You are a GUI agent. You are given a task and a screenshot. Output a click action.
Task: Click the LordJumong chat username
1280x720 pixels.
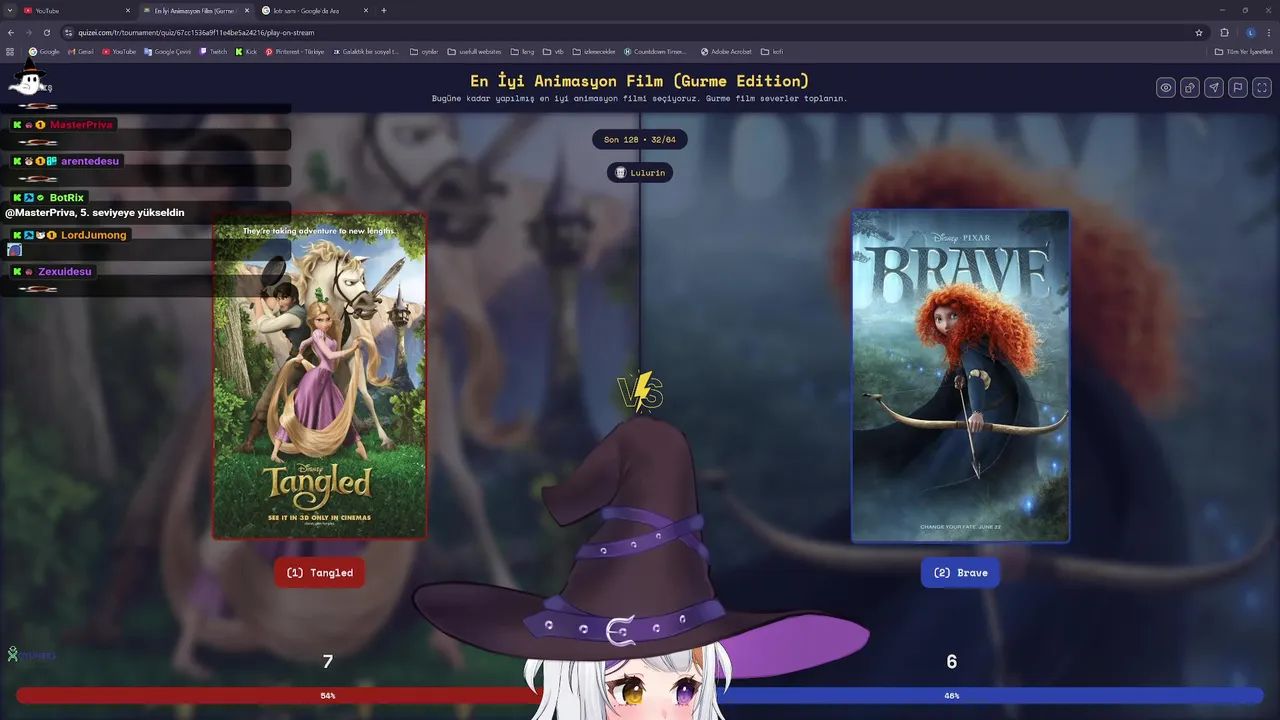point(93,235)
